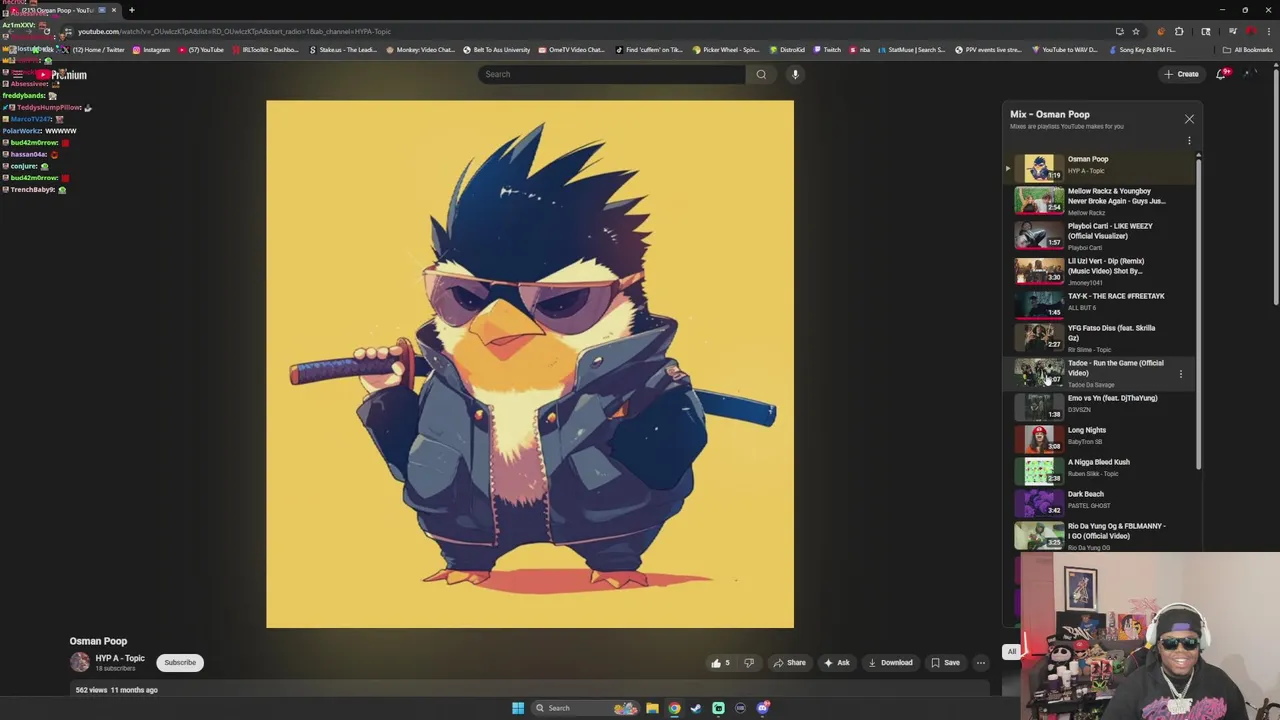
Task: Open a new browser tab
Action: pos(131,10)
